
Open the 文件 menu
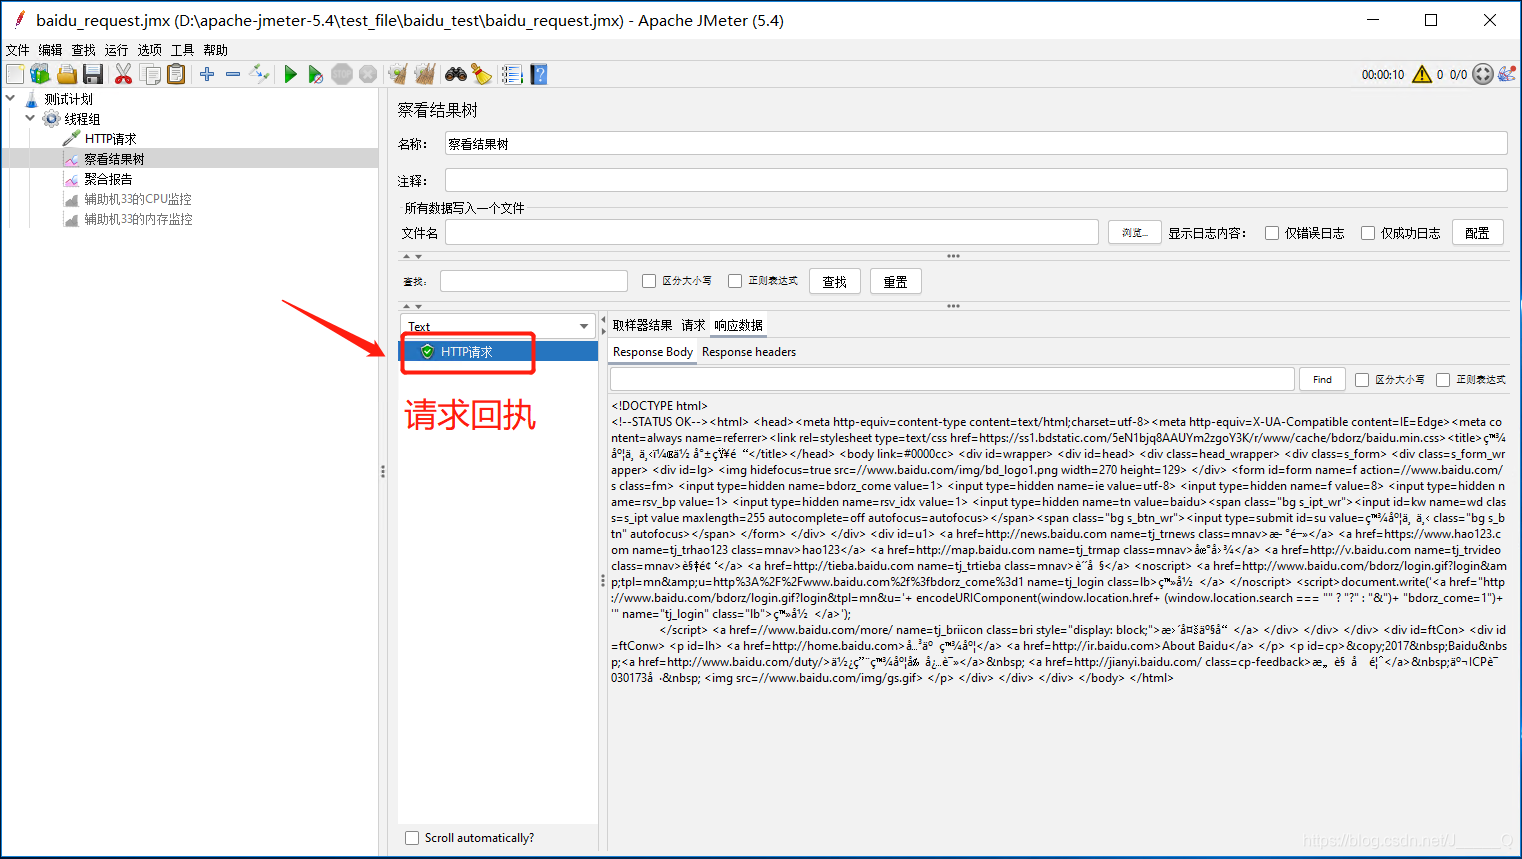(18, 50)
